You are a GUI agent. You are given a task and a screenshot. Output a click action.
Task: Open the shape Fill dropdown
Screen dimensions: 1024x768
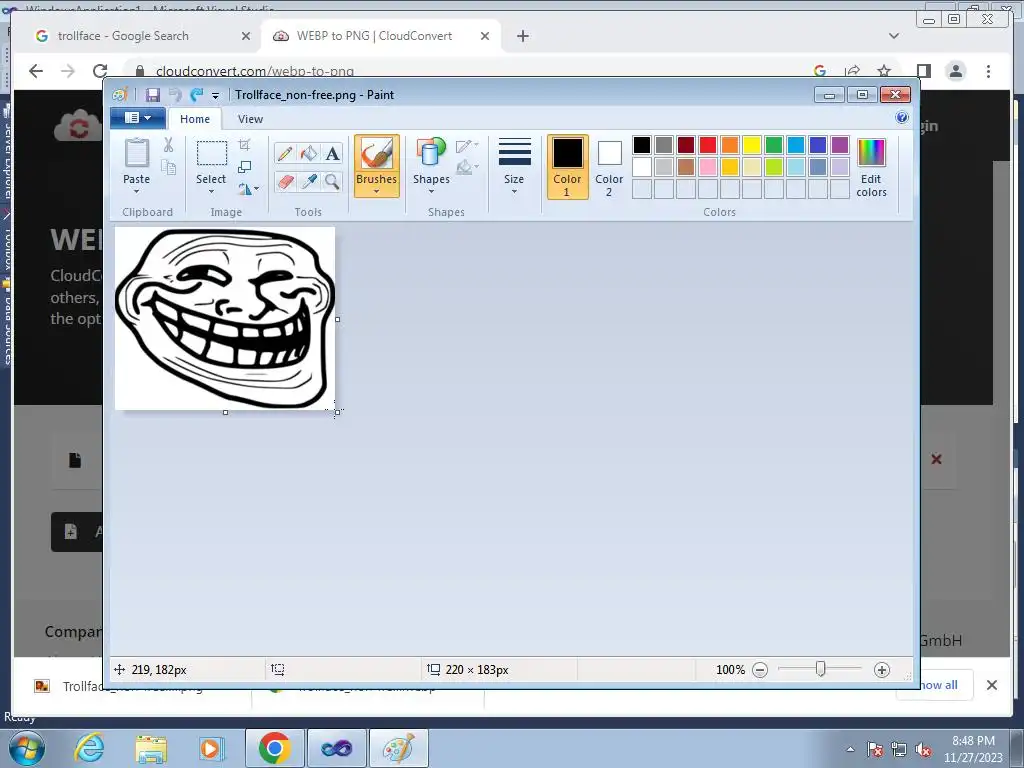[x=467, y=167]
